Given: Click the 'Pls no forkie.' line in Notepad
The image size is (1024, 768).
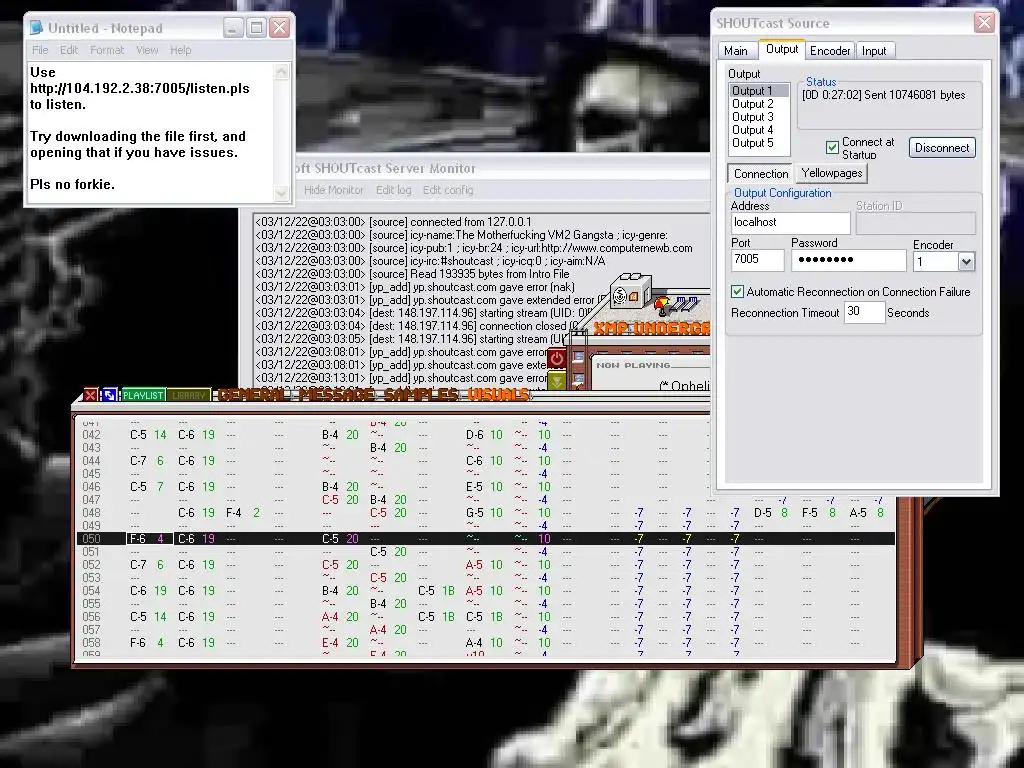Looking at the screenshot, I should coord(72,184).
